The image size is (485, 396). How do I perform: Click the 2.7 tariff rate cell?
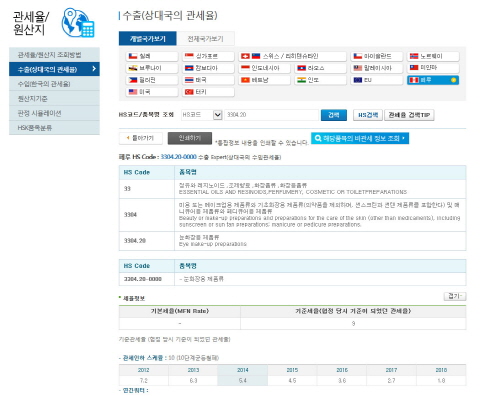(391, 380)
